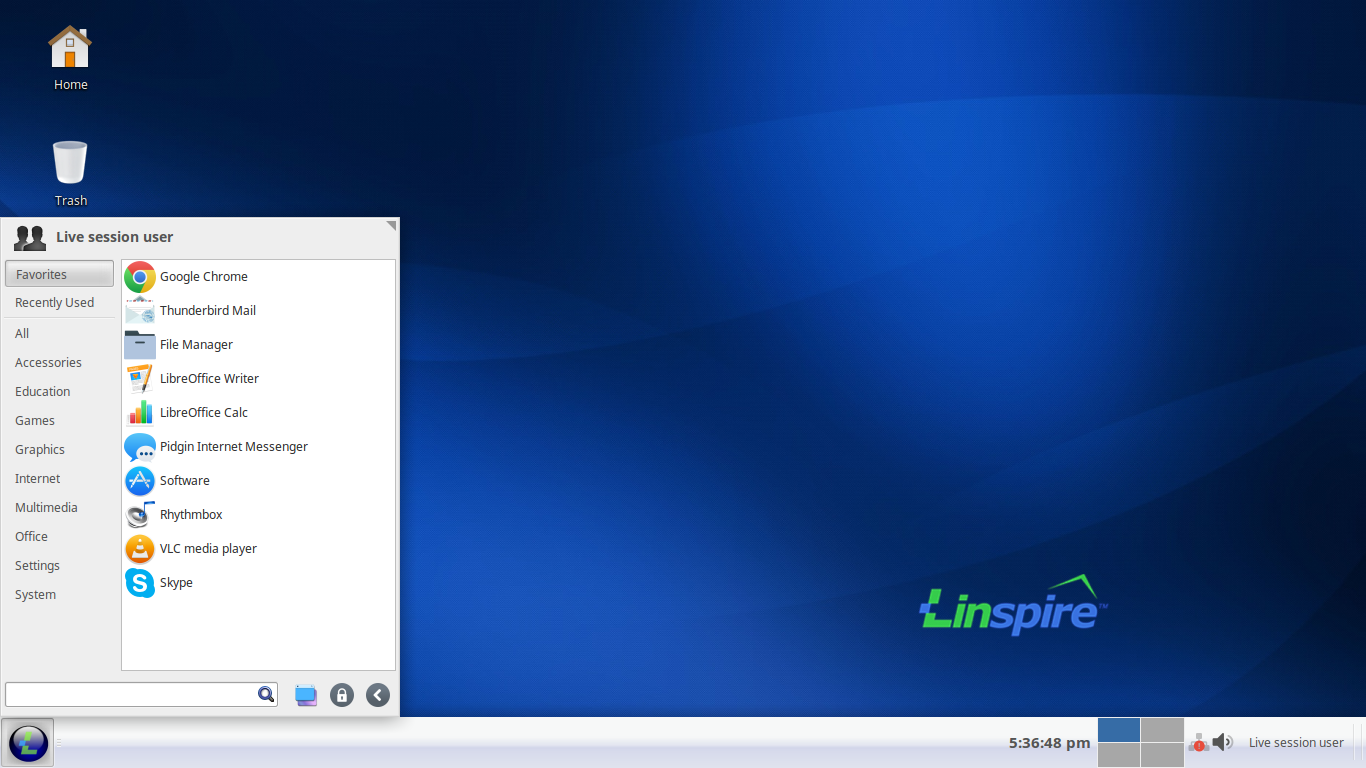Click Live session user name in menu header

click(x=114, y=237)
